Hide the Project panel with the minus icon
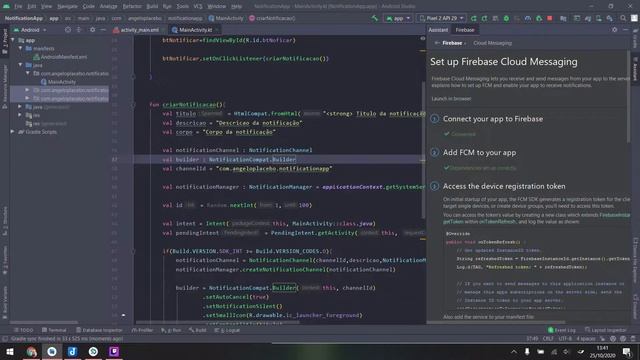This screenshot has width=640, height=360. tap(103, 30)
